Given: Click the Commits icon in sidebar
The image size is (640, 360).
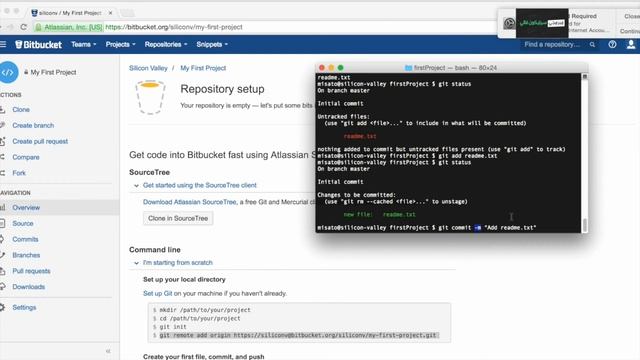Looking at the screenshot, I should click(x=2, y=239).
